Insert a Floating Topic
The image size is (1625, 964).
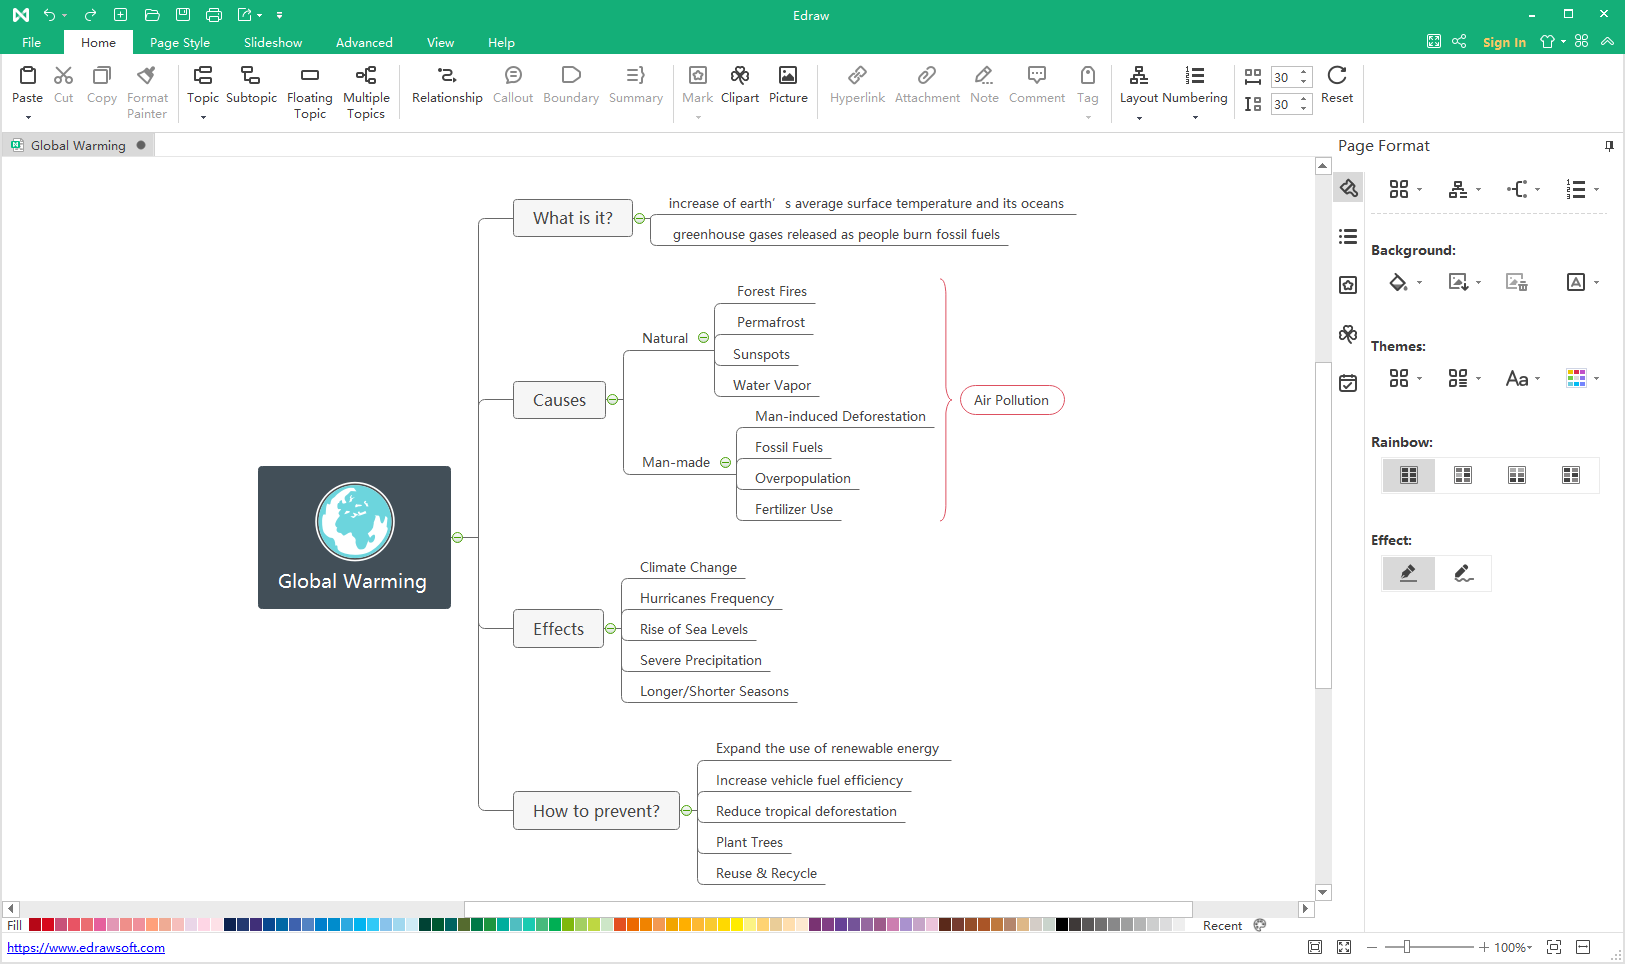pyautogui.click(x=309, y=76)
